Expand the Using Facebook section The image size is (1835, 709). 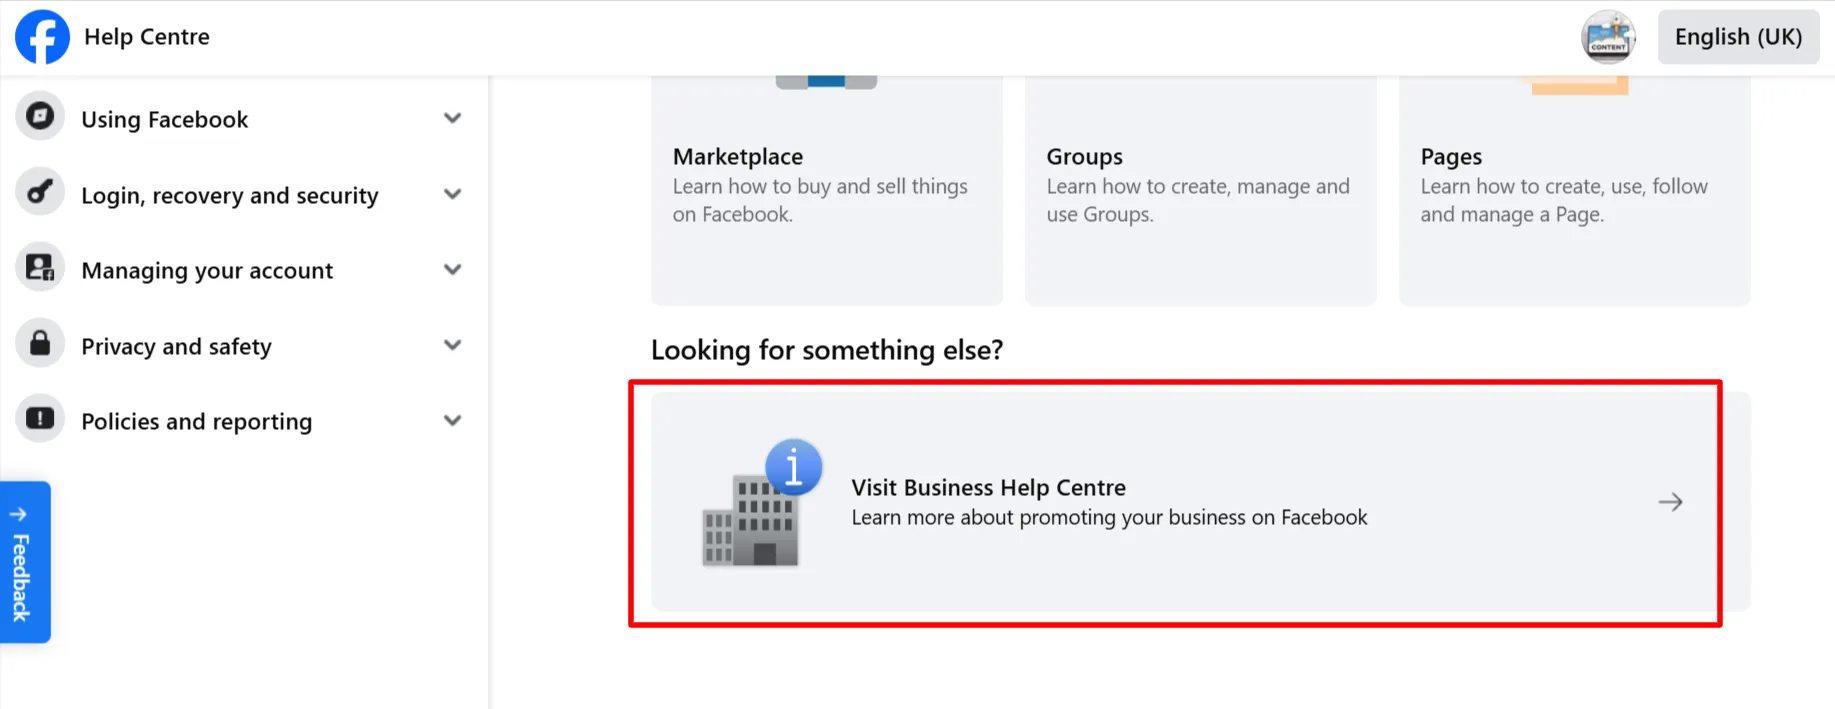tap(452, 117)
